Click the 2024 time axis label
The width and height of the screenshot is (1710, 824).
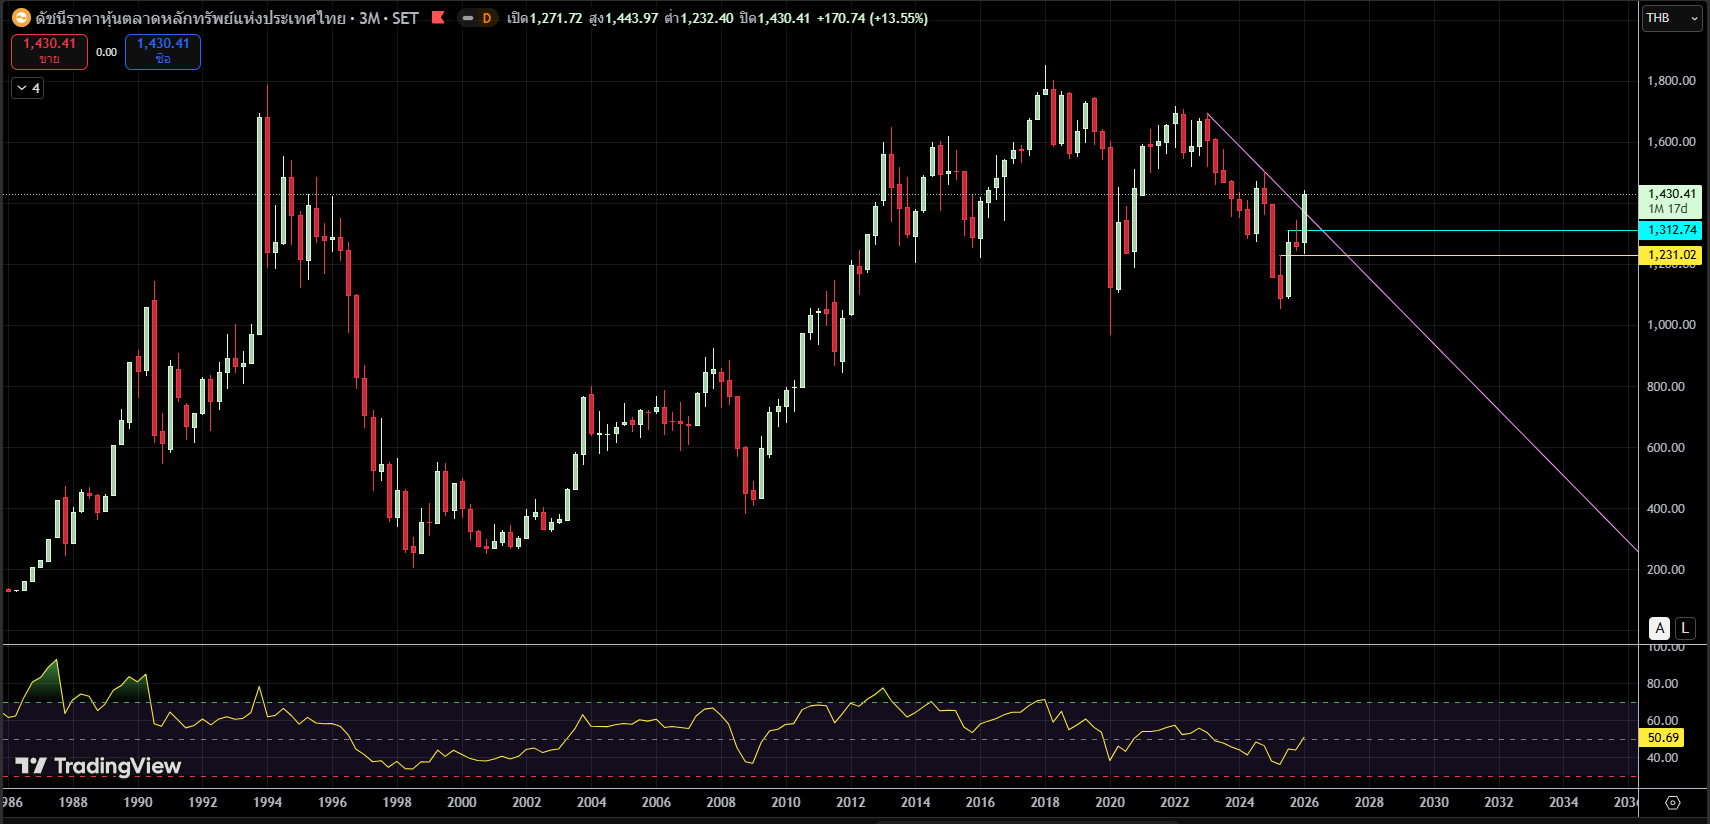pyautogui.click(x=1240, y=802)
